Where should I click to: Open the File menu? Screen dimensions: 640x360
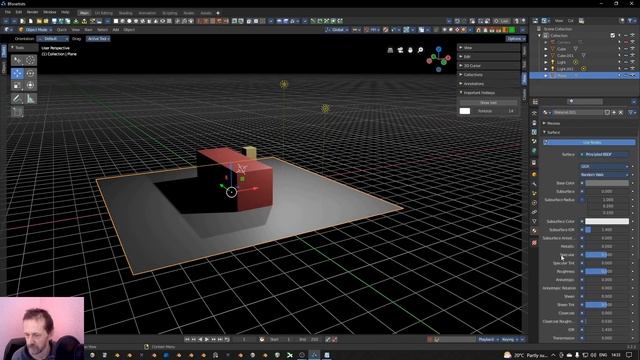point(8,12)
